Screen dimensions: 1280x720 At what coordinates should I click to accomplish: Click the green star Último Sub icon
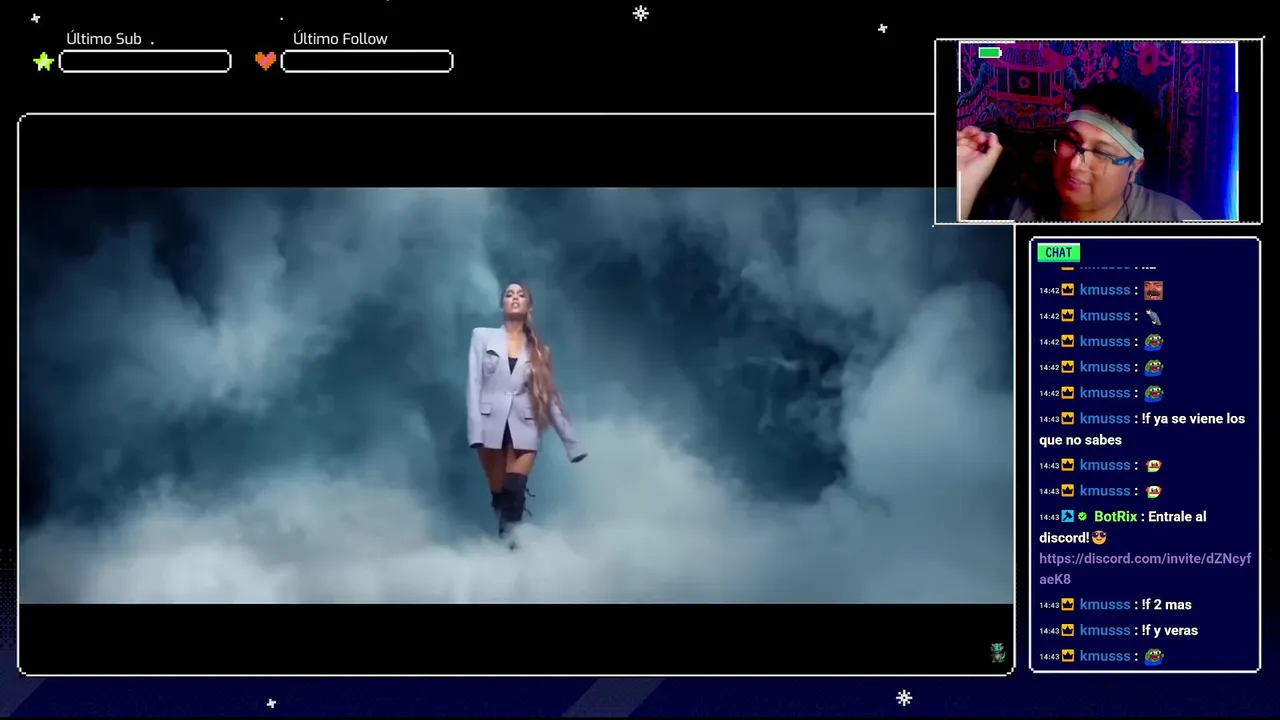(44, 62)
